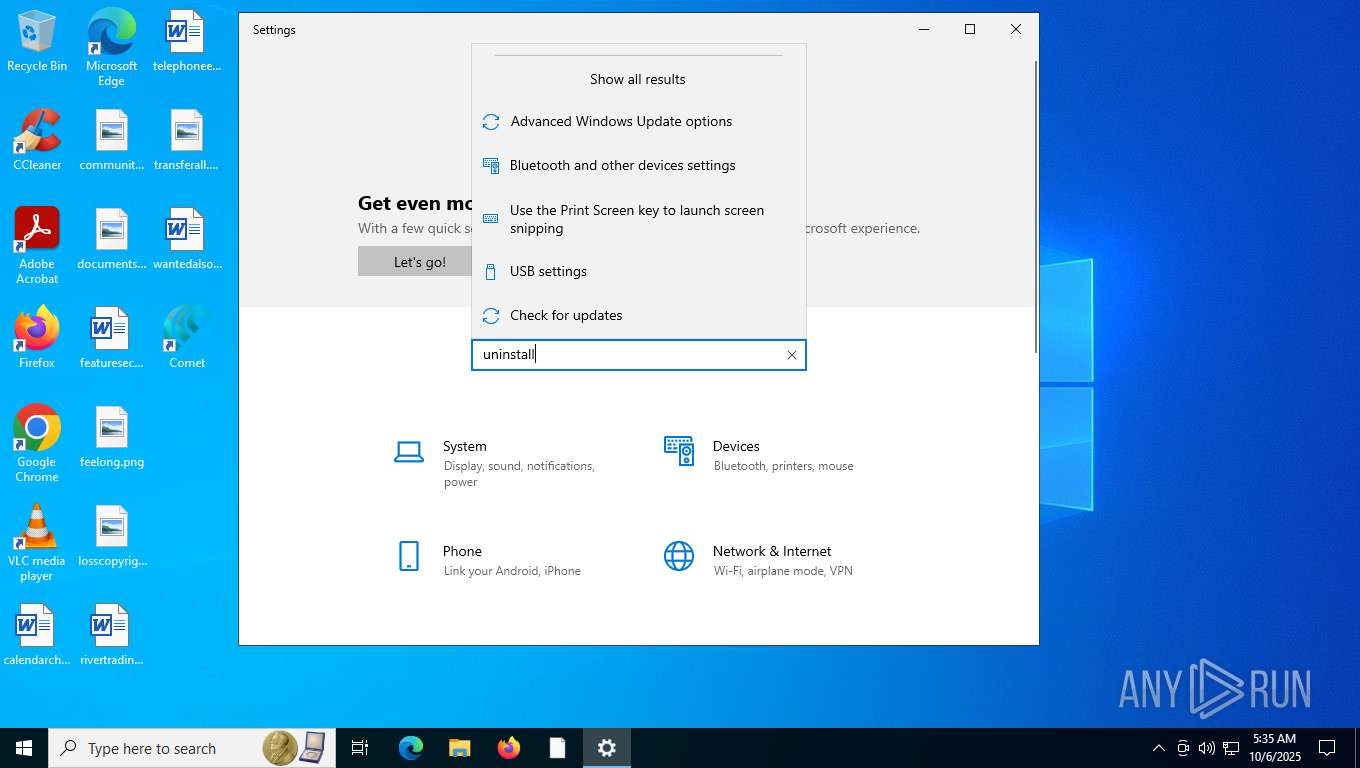Launch Firefox from the desktop

pyautogui.click(x=37, y=338)
